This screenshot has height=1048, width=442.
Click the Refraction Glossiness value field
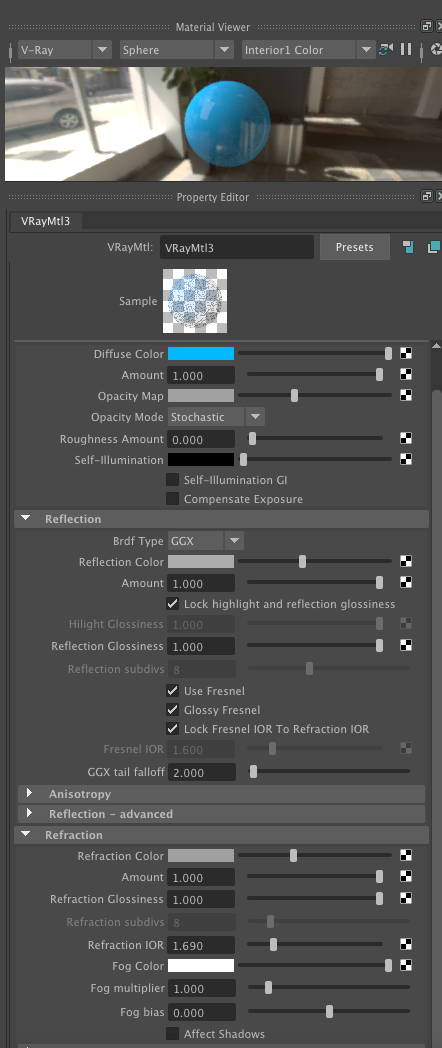coord(201,899)
